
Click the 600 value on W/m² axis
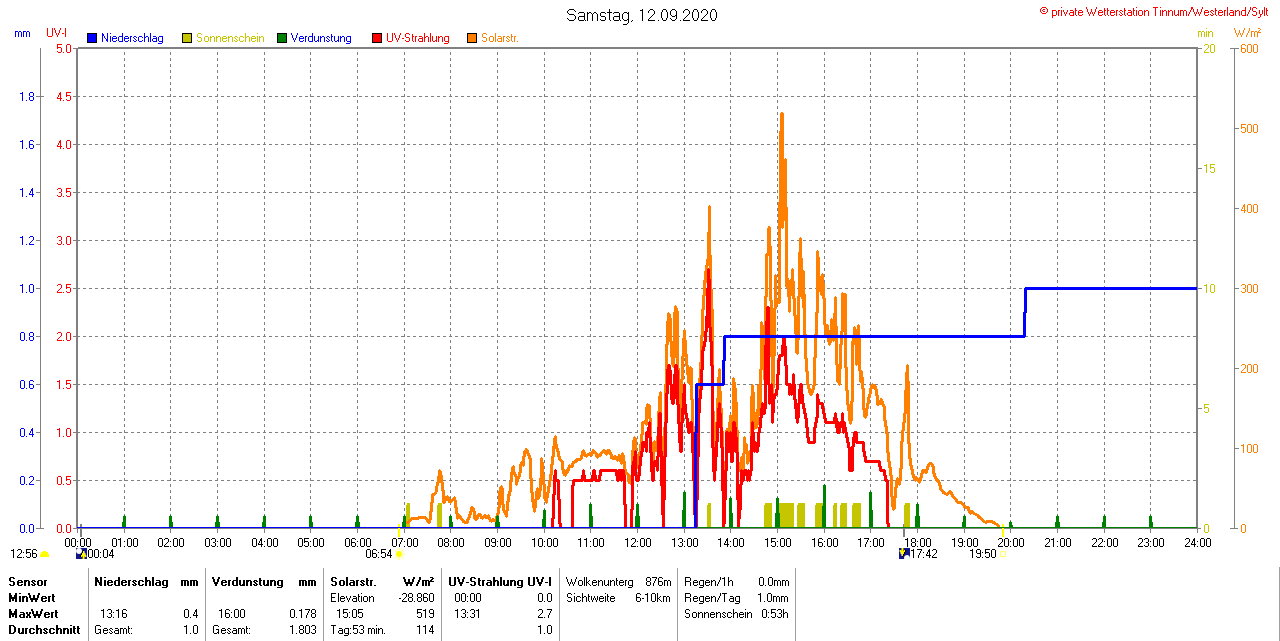[x=1249, y=49]
